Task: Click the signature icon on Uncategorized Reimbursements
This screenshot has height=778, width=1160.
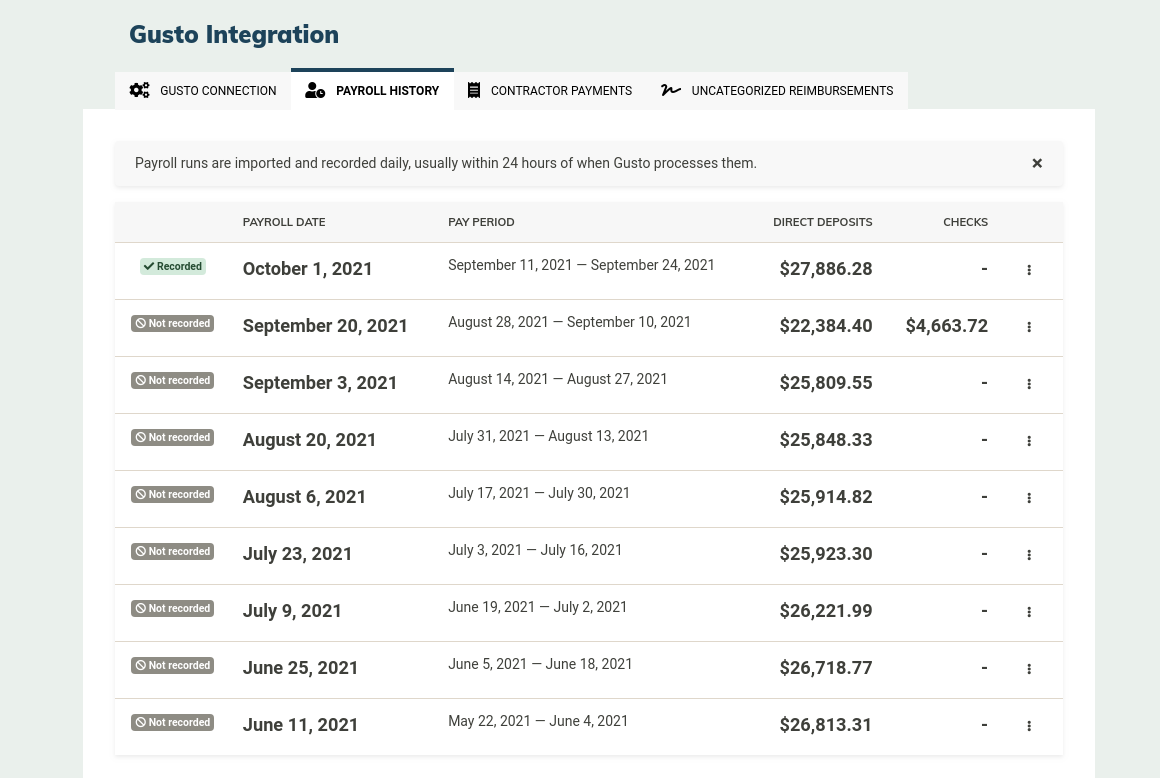Action: (x=670, y=90)
